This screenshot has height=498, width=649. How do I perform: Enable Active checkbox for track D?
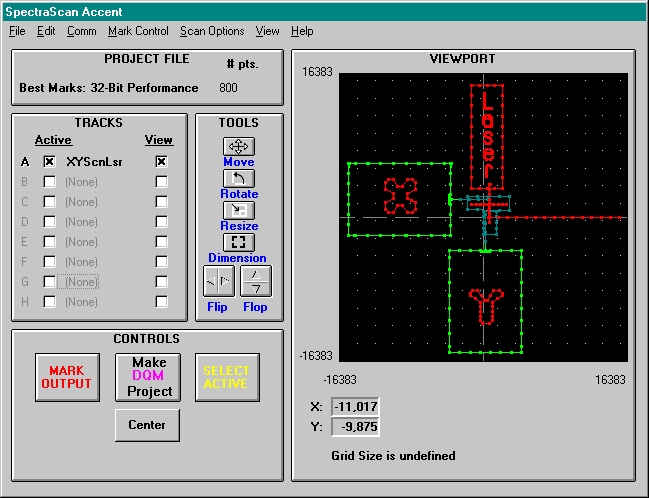49,221
